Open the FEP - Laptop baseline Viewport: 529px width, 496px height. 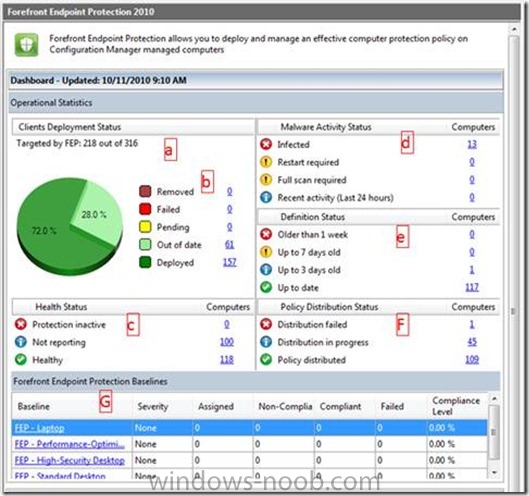click(39, 428)
